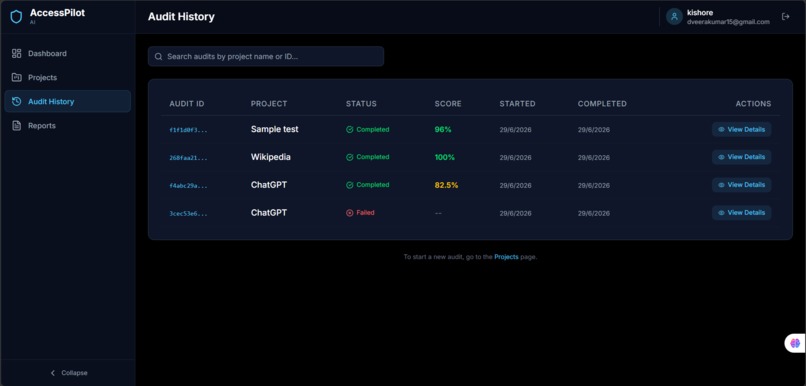
Task: Click the Audit History page title
Action: (x=181, y=17)
